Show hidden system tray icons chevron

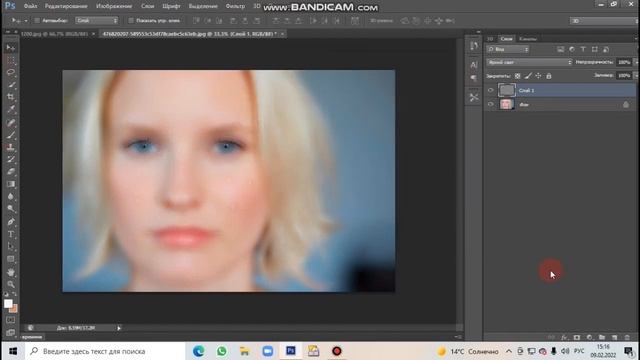coord(509,351)
